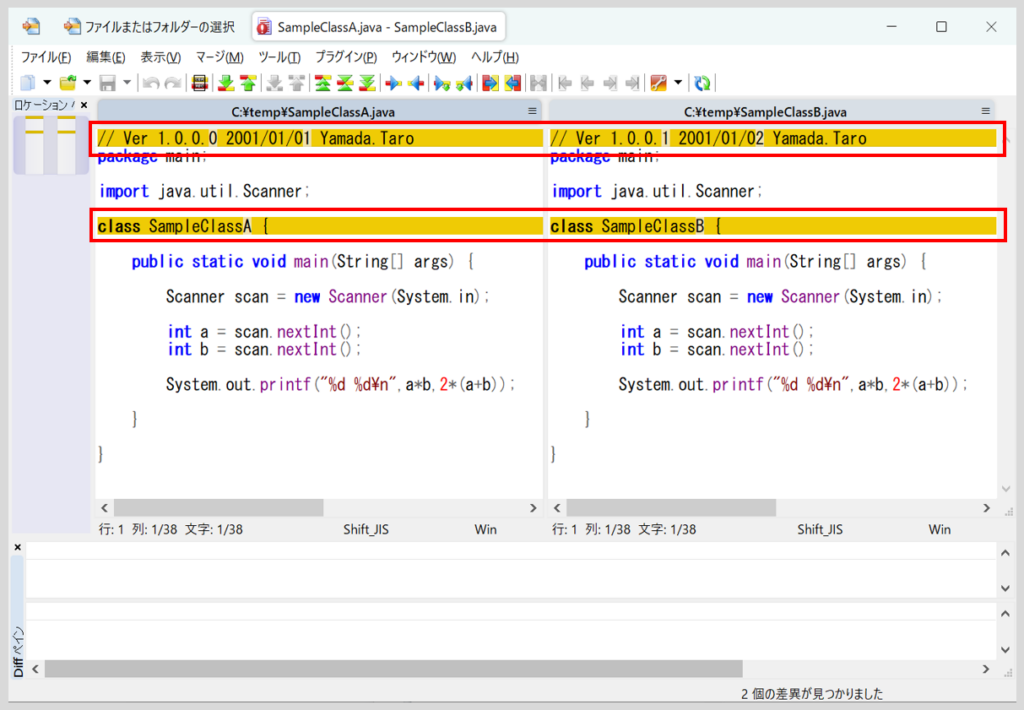Open the ツール(T) menu
1024x710 pixels.
[280, 57]
